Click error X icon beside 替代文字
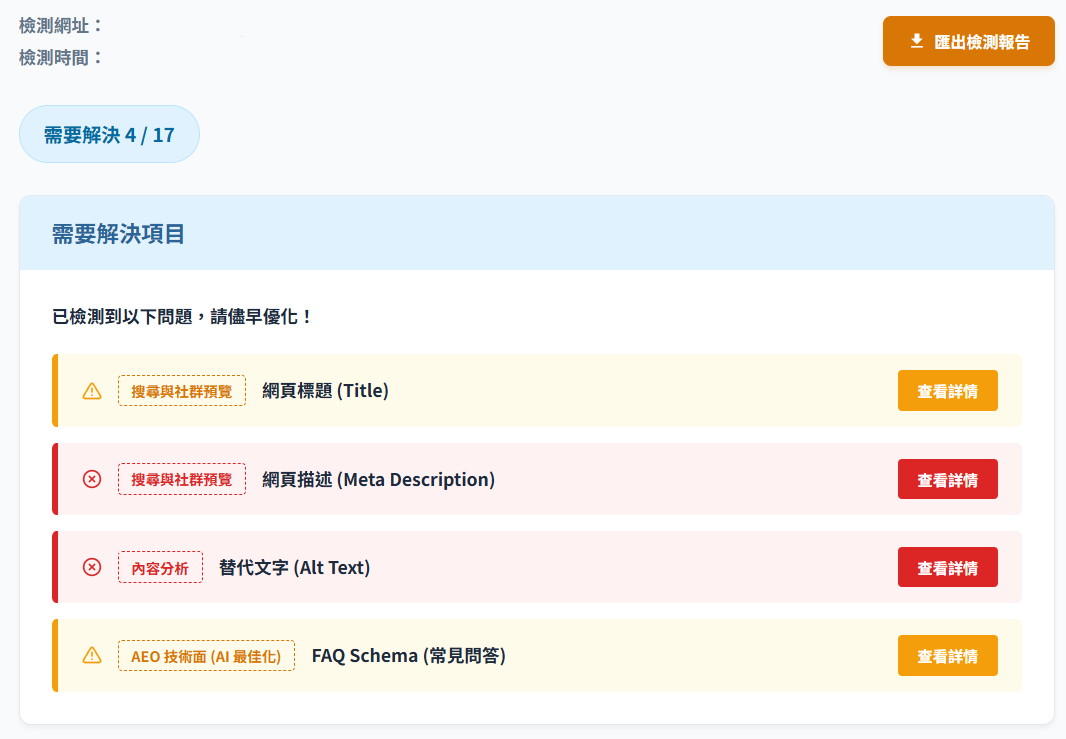 tap(92, 567)
